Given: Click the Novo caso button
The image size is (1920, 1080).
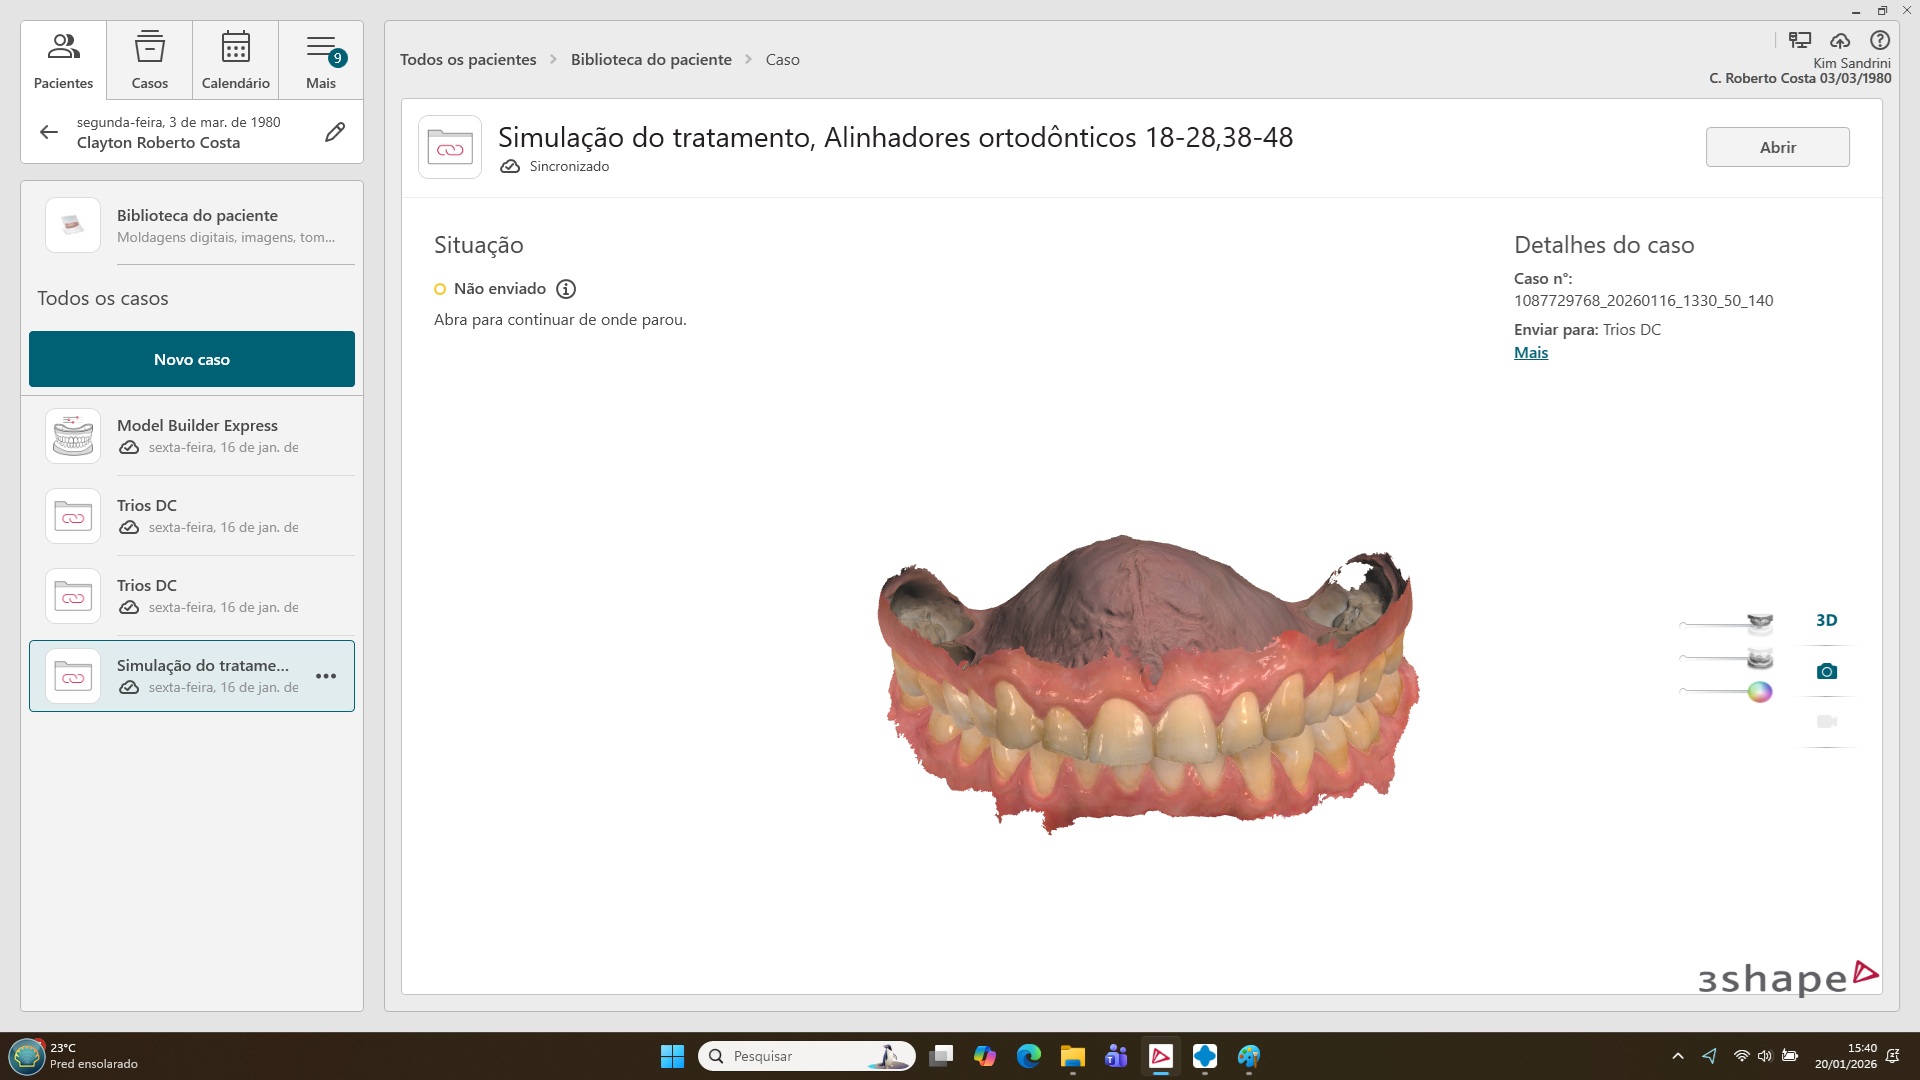Looking at the screenshot, I should [x=192, y=359].
